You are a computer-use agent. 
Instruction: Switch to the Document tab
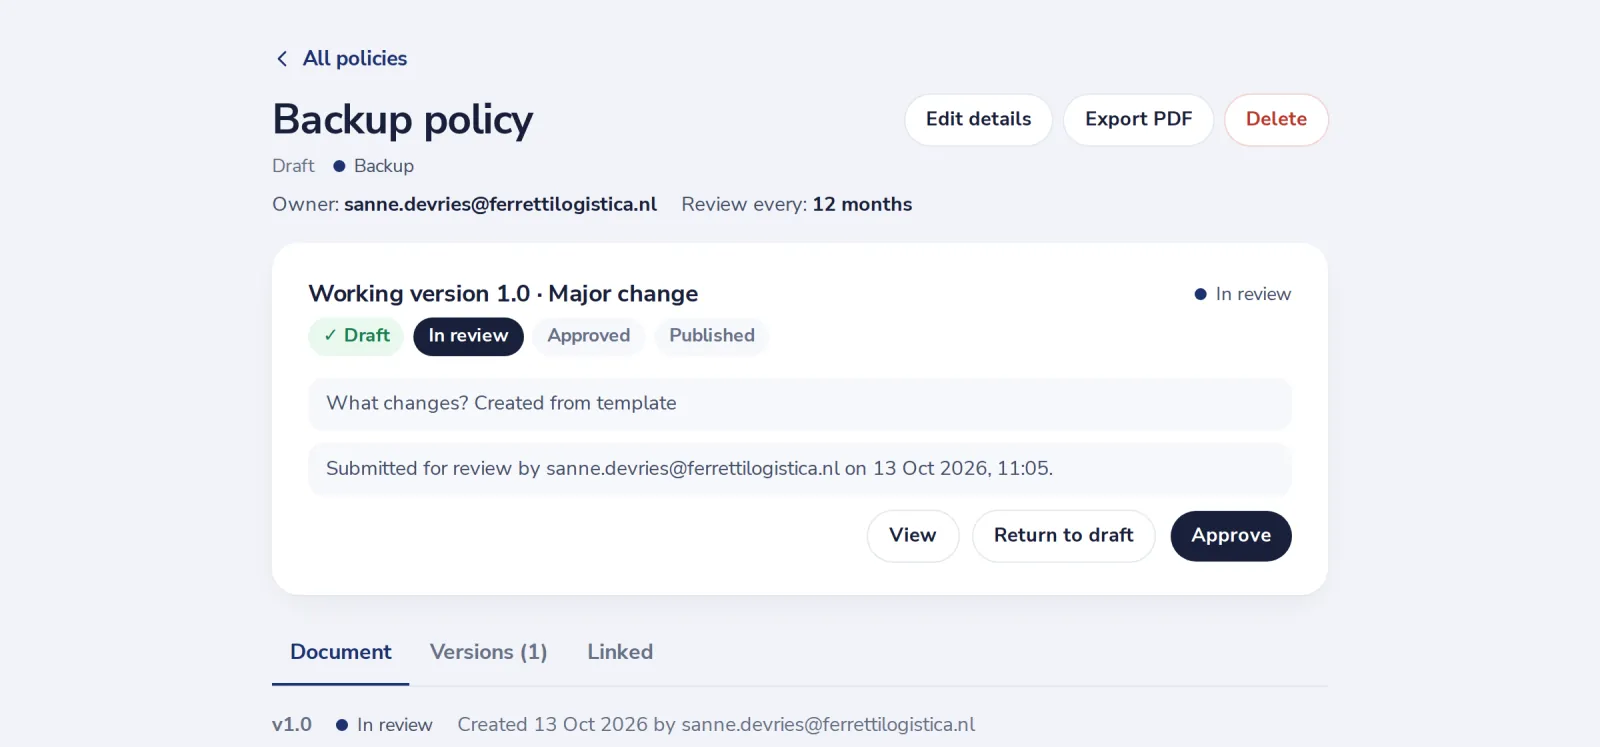[x=341, y=653]
